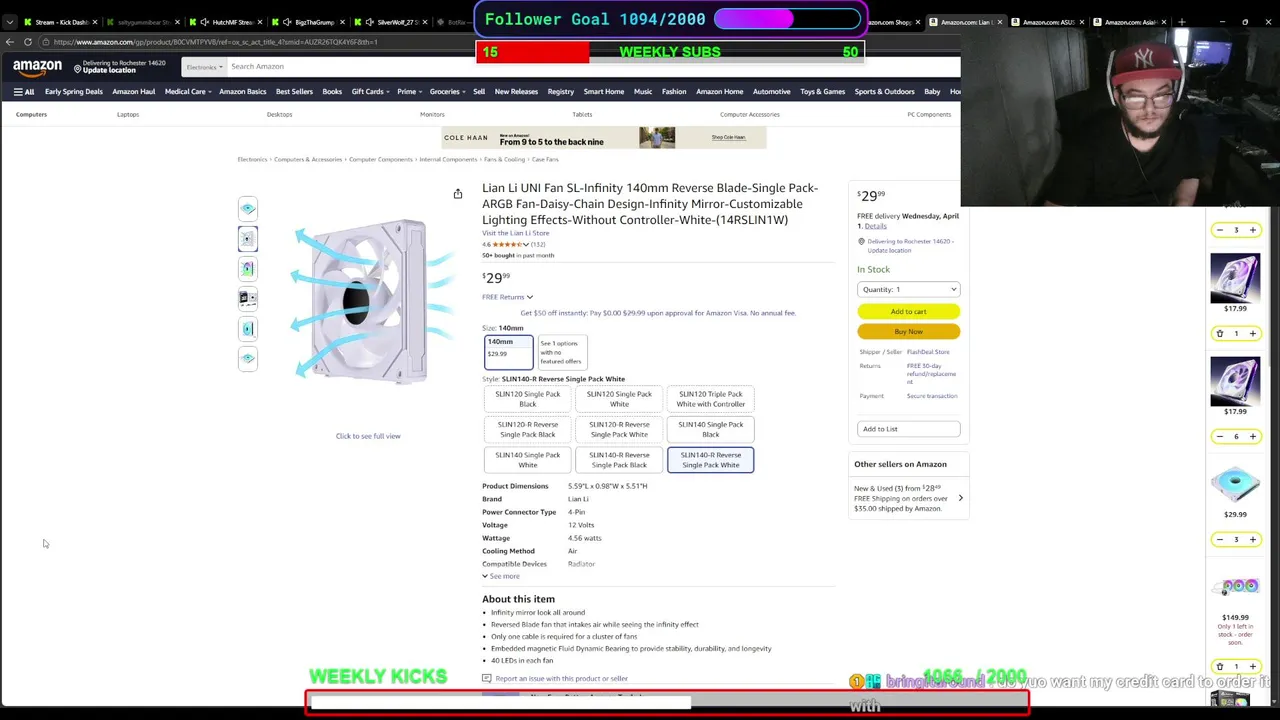
Task: Select SLIN140 Single Pack Black style
Action: click(710, 429)
